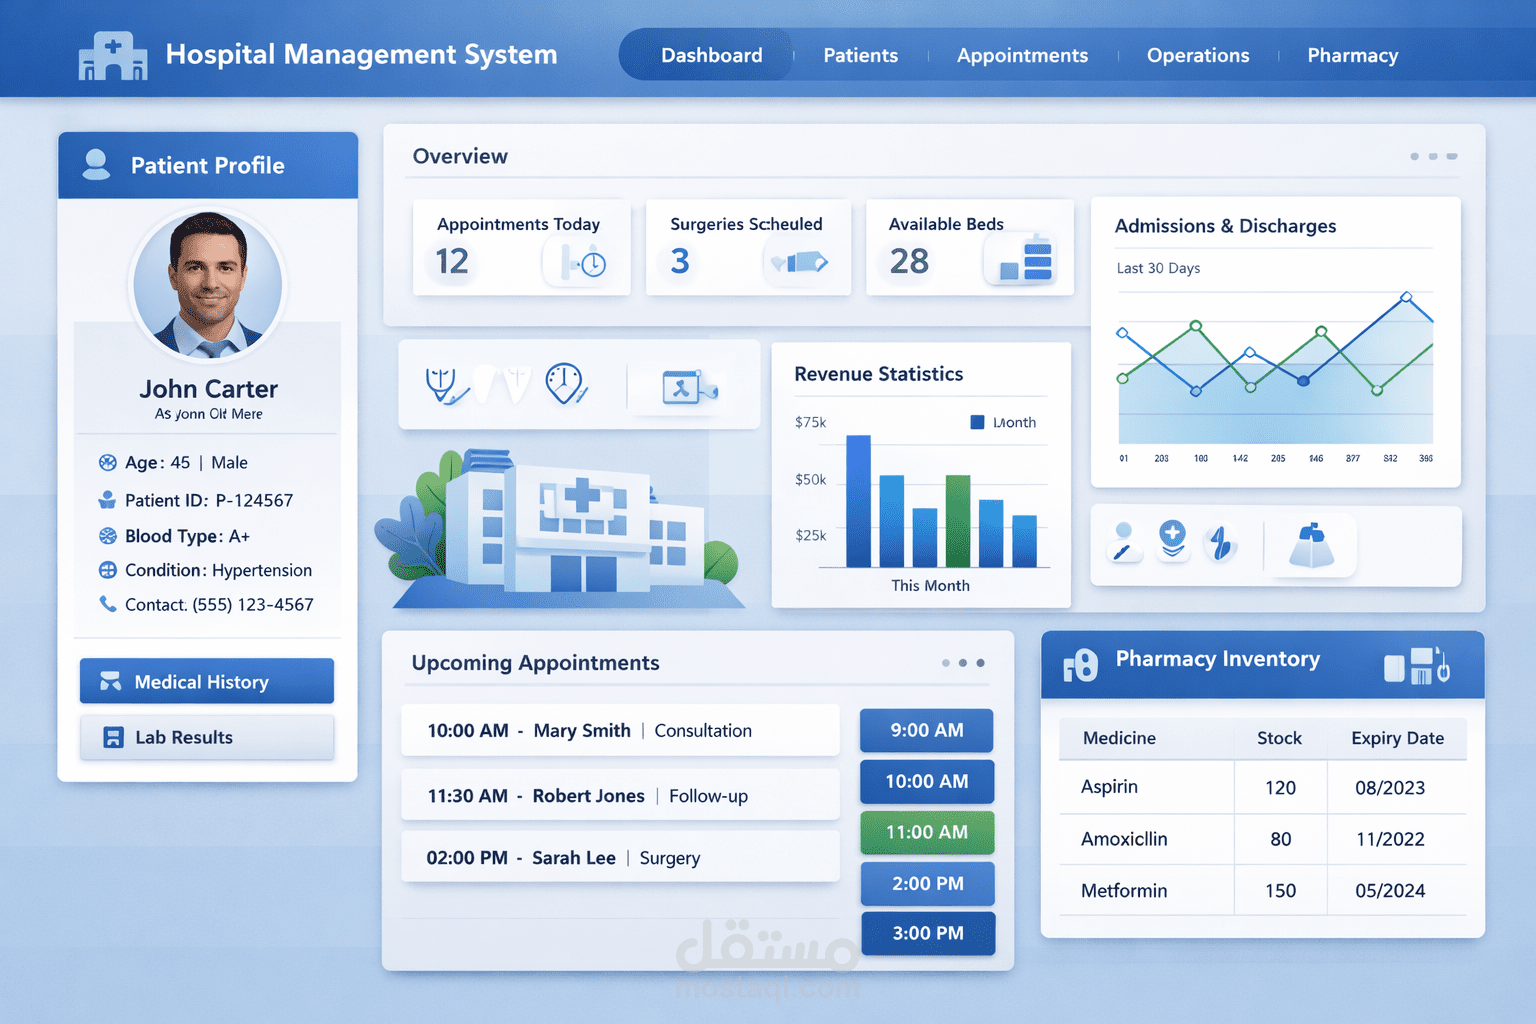Click the hospital logo icon
Screen dimensions: 1536x1024
[x=112, y=55]
